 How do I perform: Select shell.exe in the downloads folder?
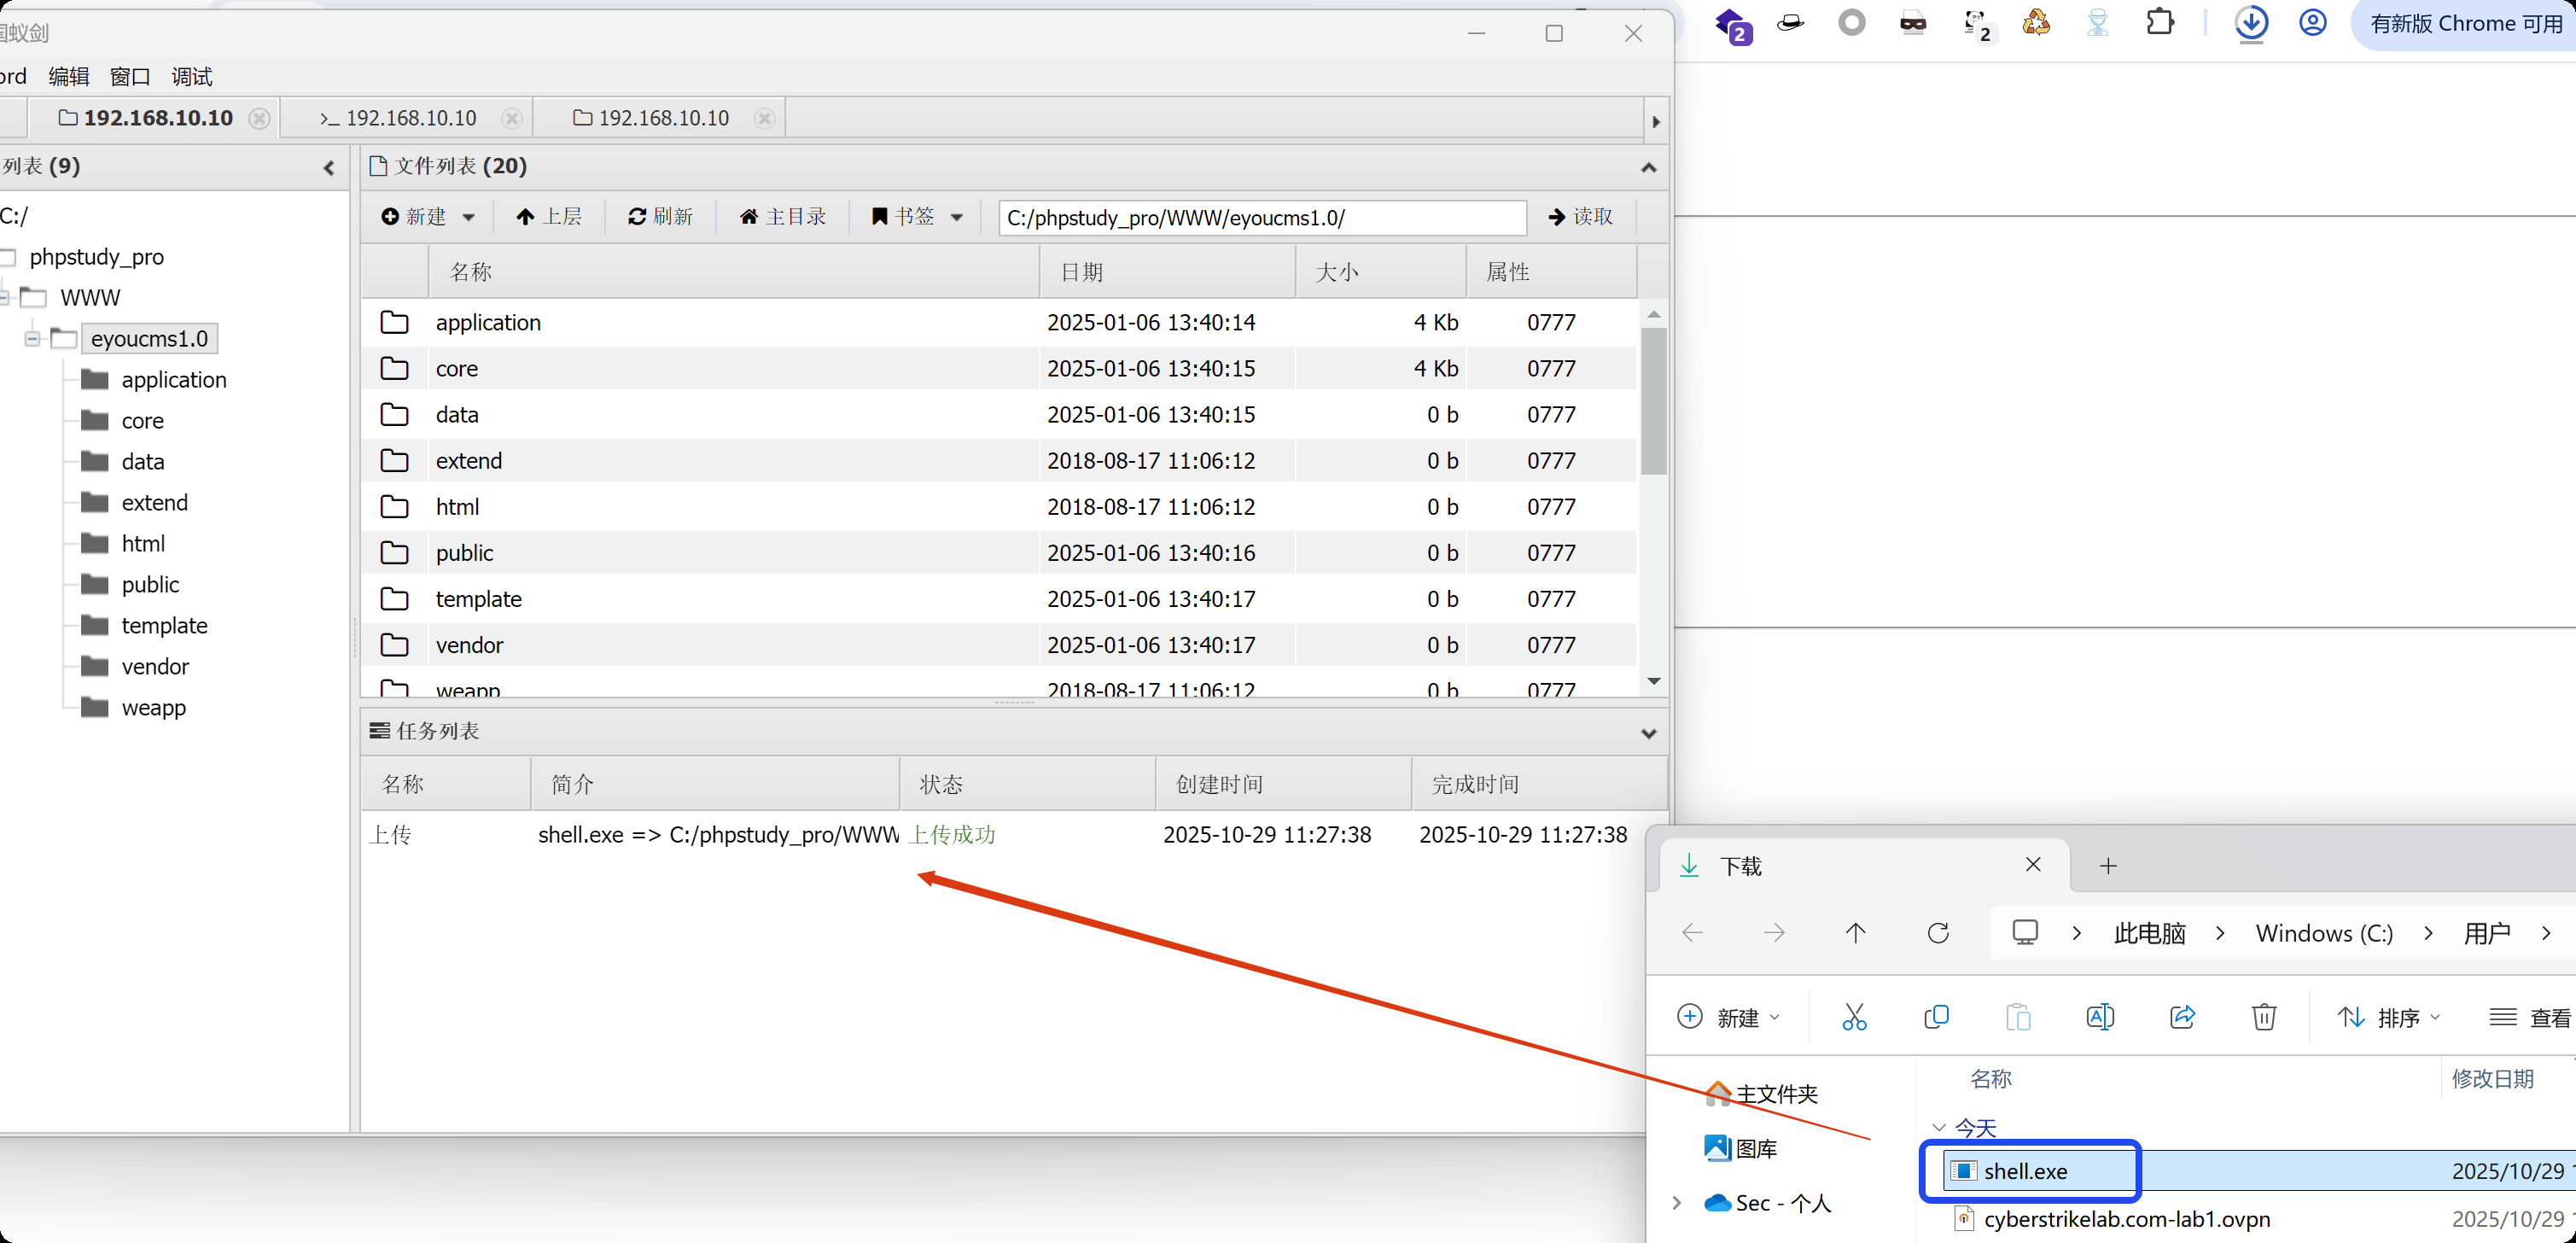[x=2025, y=1170]
